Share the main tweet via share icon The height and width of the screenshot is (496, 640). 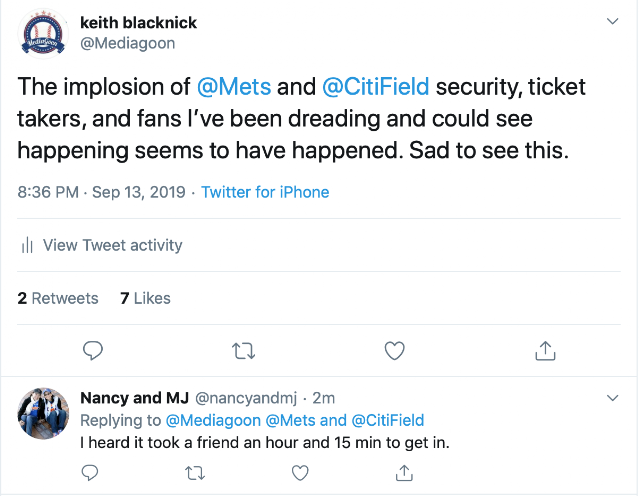click(x=545, y=351)
